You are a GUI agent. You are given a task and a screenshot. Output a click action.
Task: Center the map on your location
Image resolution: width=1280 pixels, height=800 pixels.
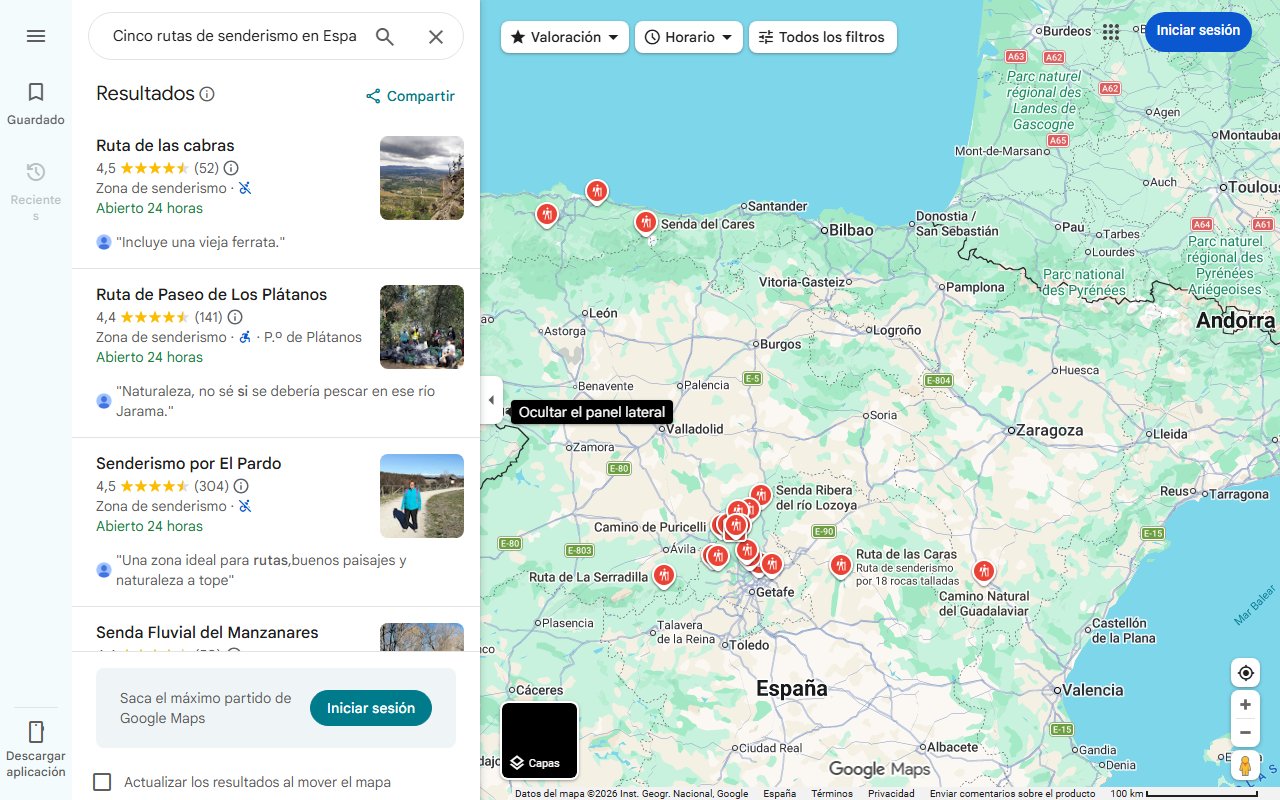click(x=1245, y=672)
